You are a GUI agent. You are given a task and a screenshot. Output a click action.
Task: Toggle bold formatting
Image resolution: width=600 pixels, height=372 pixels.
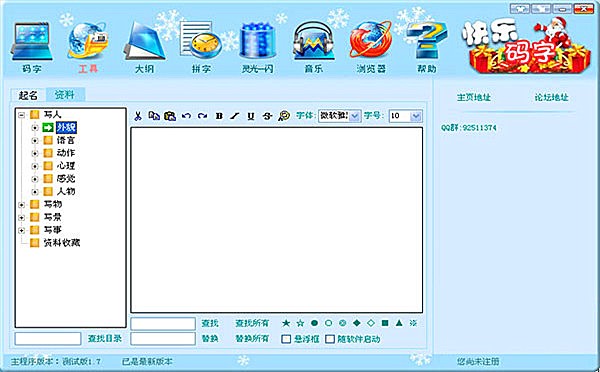(x=219, y=116)
